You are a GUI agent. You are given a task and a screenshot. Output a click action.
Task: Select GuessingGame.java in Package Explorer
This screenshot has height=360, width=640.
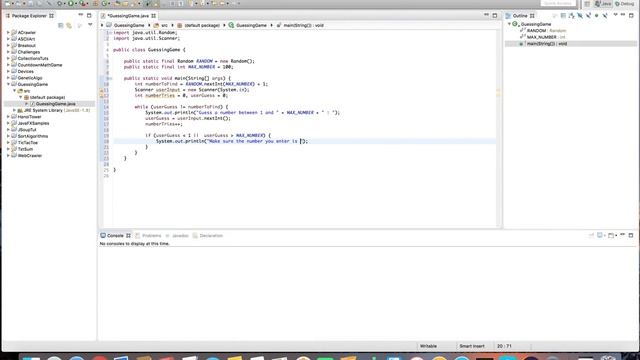tap(56, 104)
